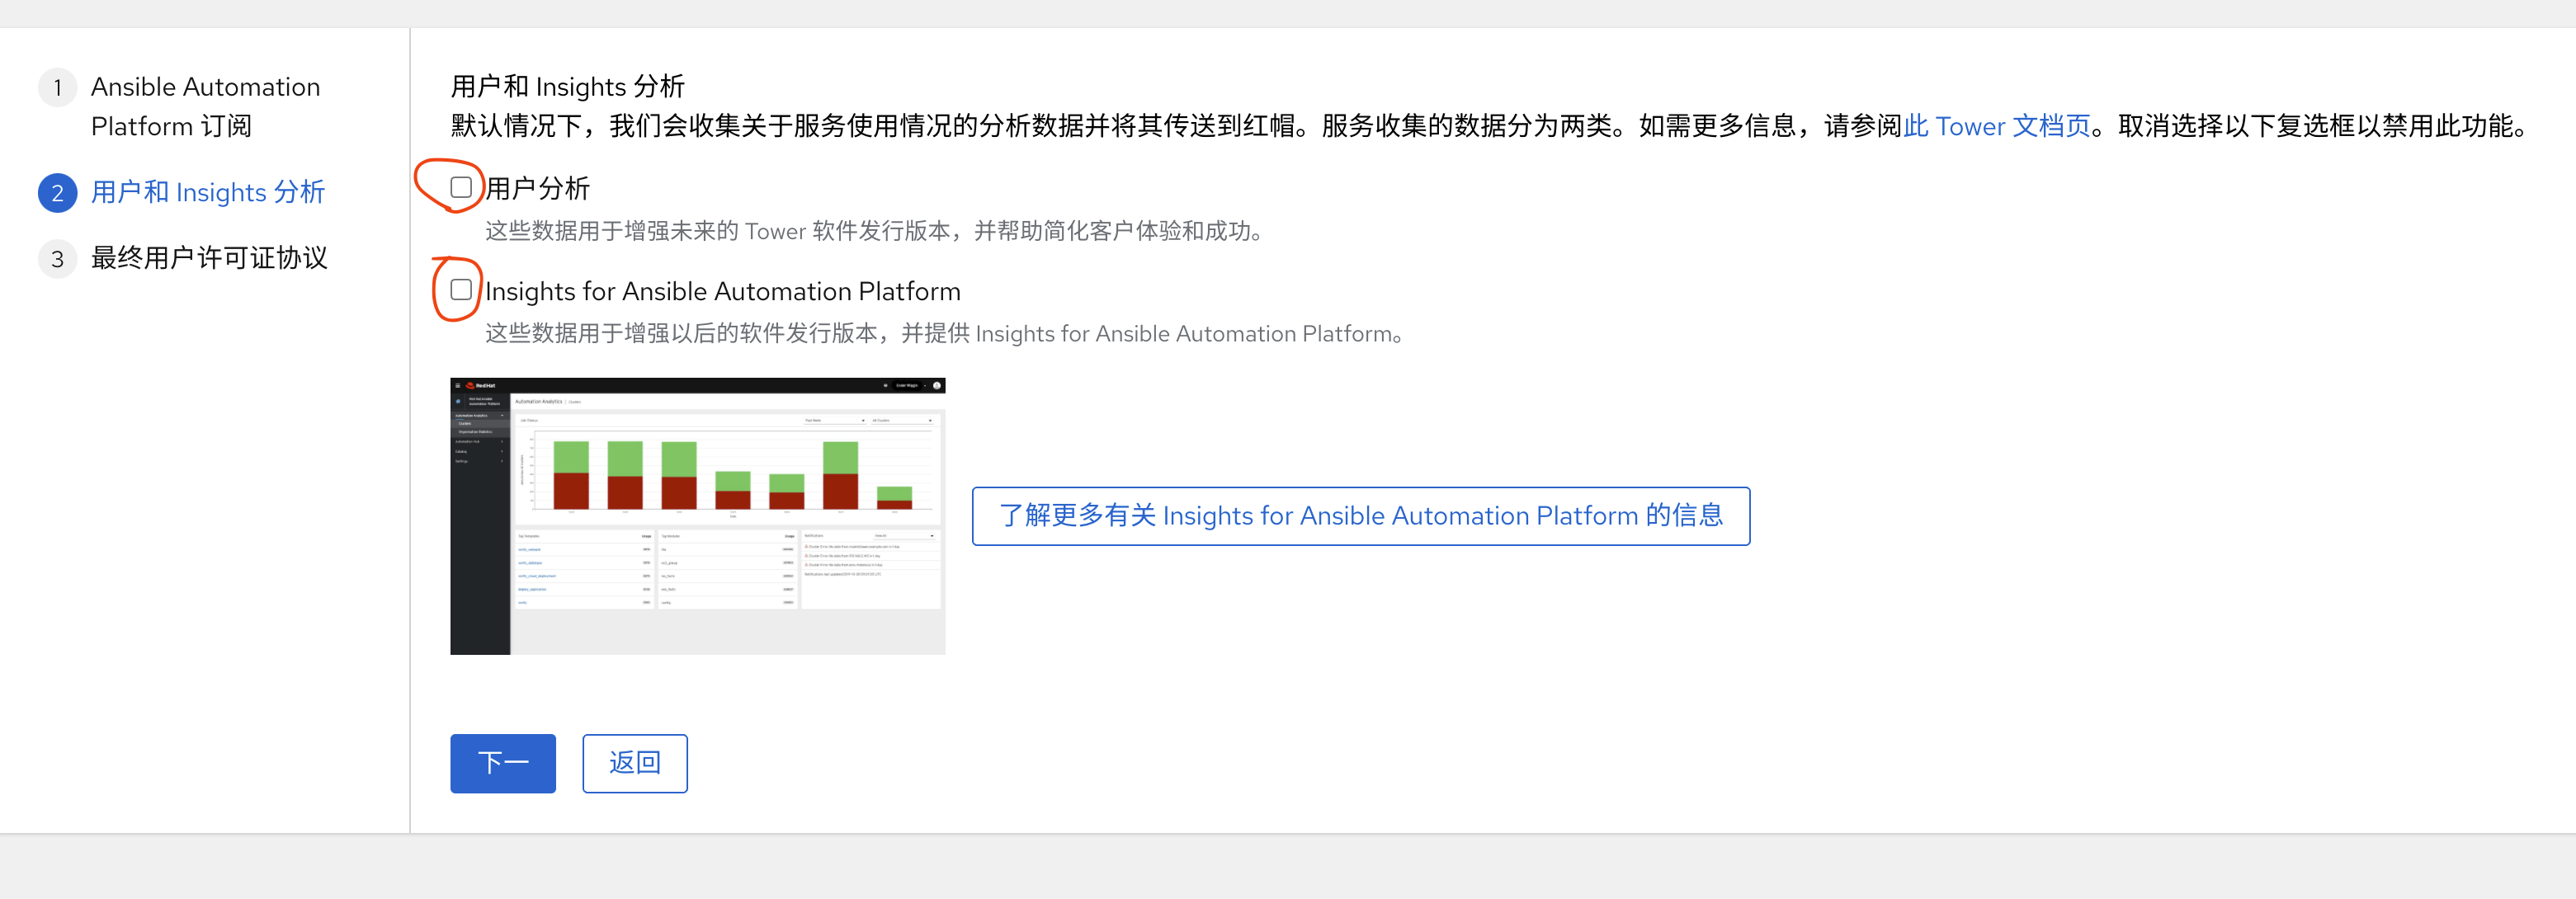Open the 此 Tower 文档页 link
2576x899 pixels.
1996,126
